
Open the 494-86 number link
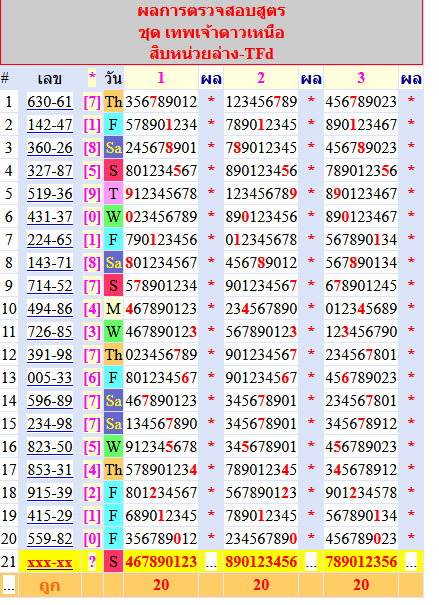click(x=50, y=309)
